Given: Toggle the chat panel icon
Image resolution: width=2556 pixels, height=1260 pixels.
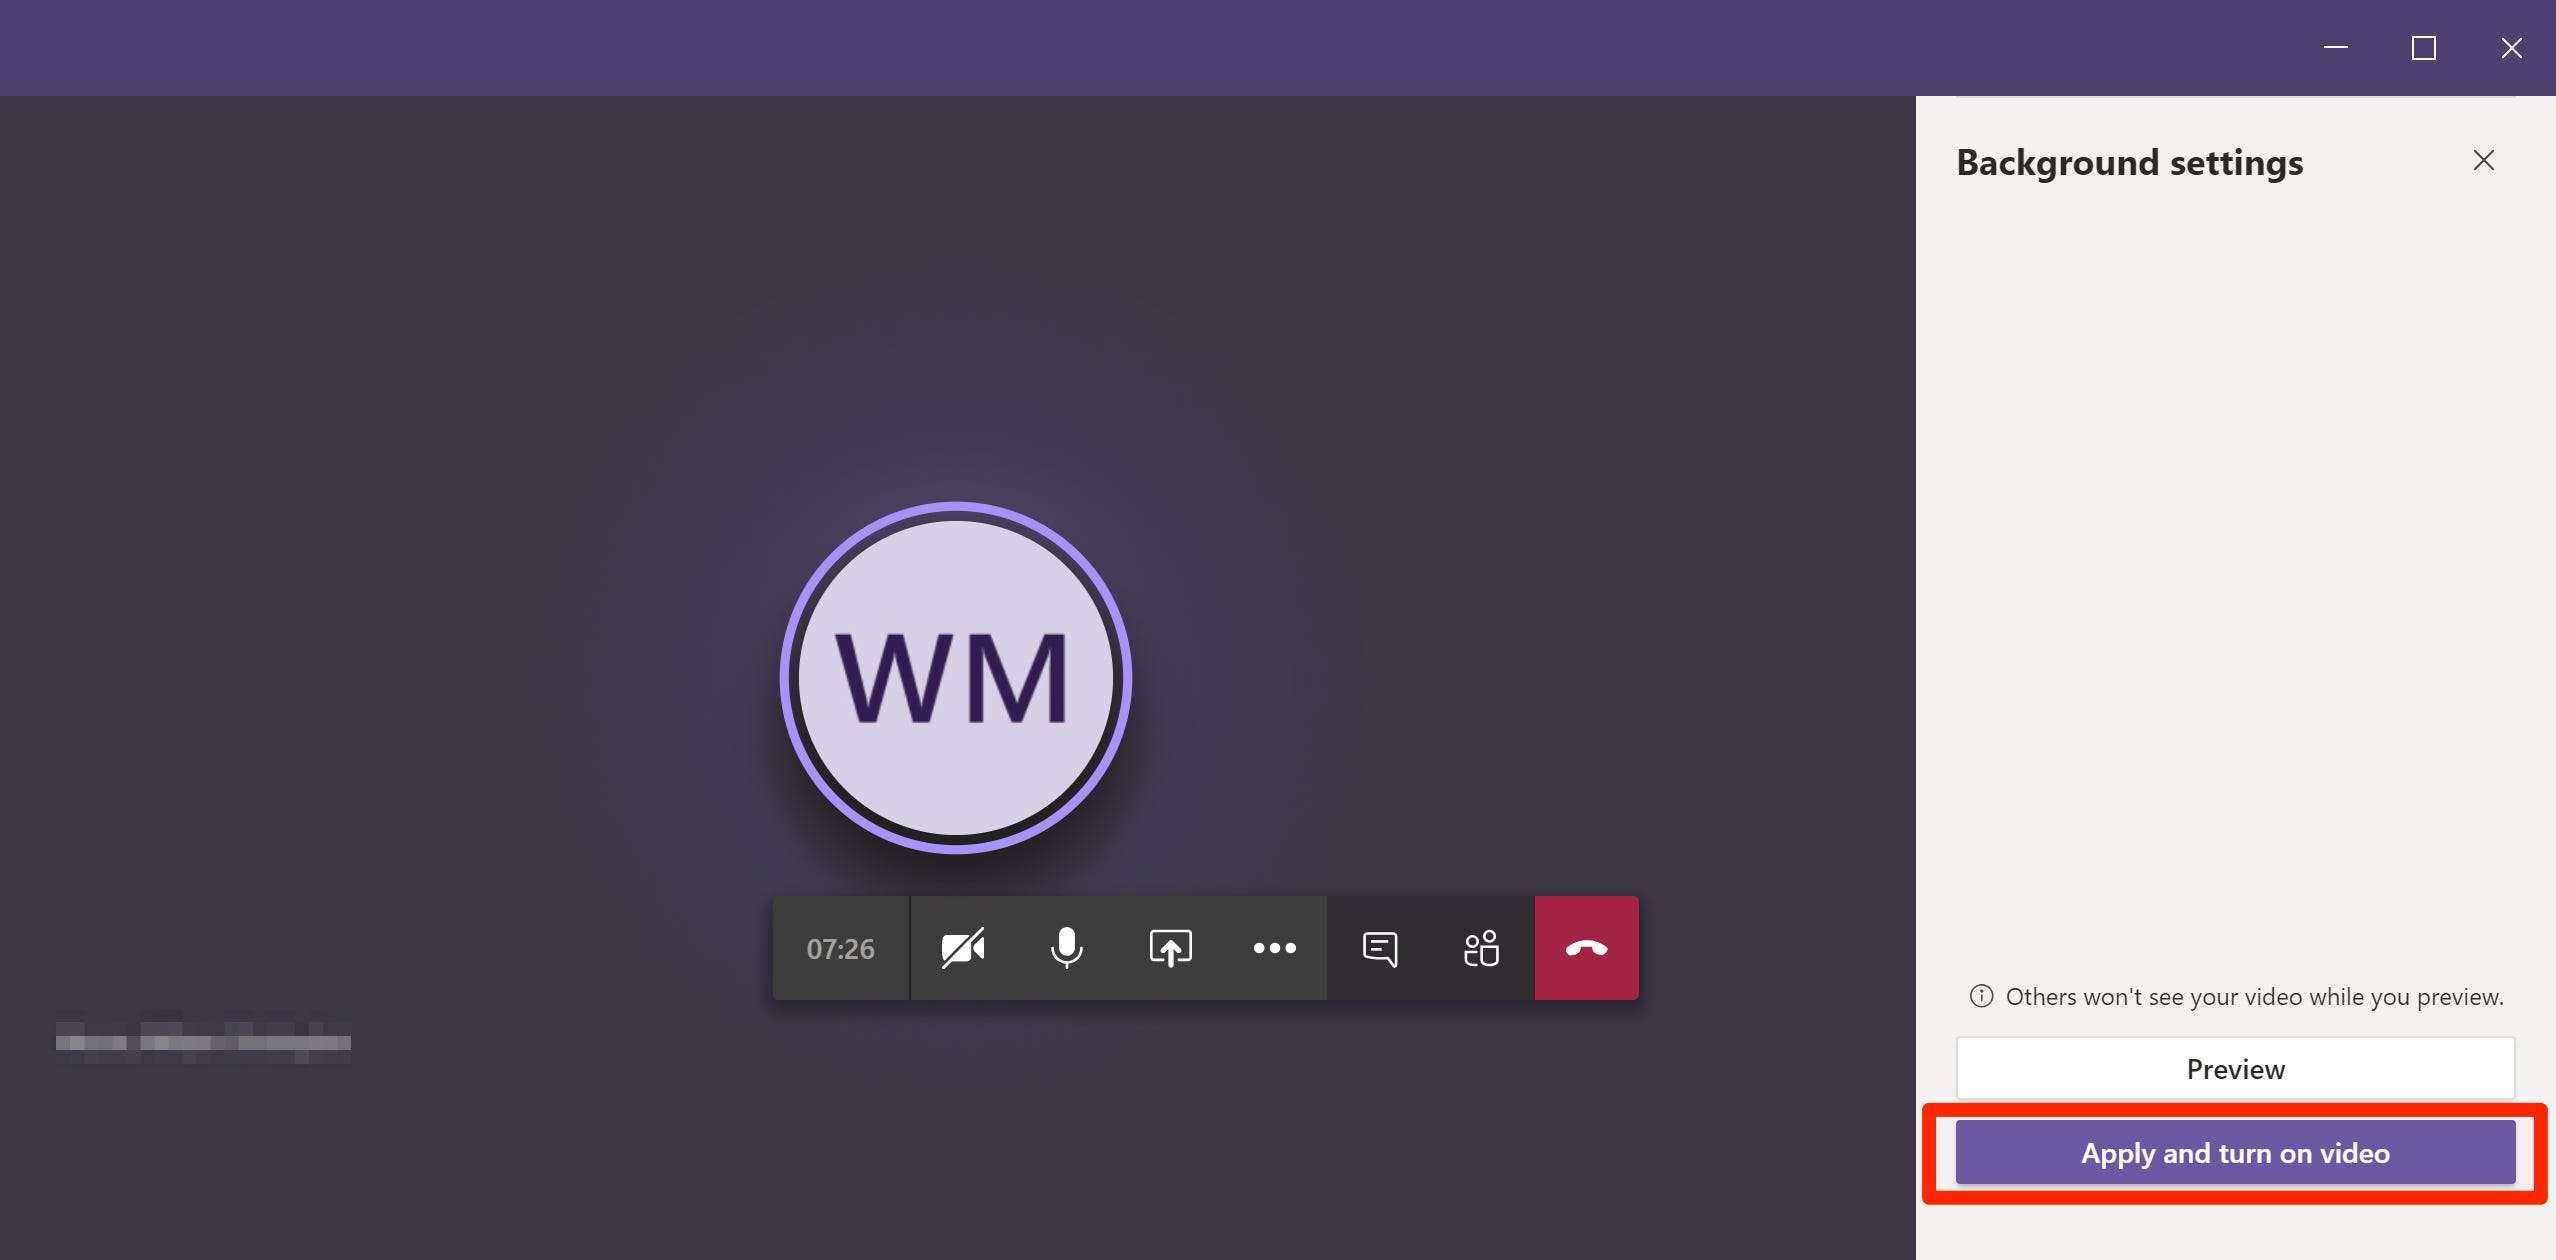Looking at the screenshot, I should [x=1377, y=947].
